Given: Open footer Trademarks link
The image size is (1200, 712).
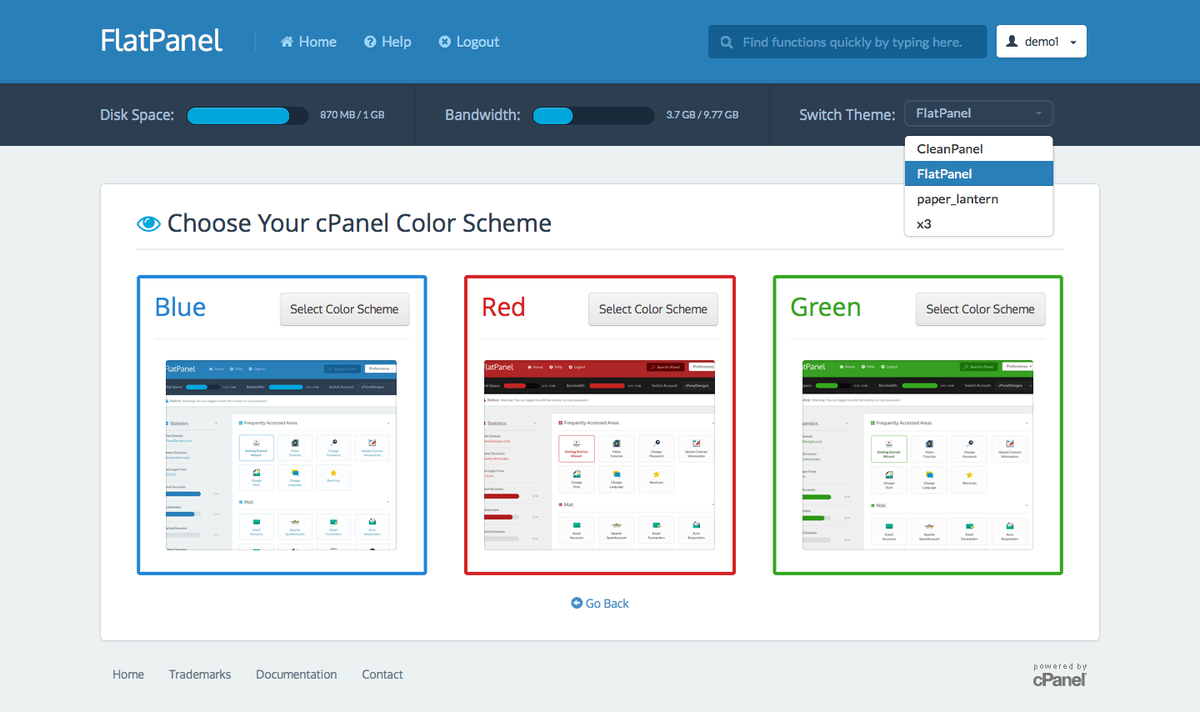Looking at the screenshot, I should point(200,674).
